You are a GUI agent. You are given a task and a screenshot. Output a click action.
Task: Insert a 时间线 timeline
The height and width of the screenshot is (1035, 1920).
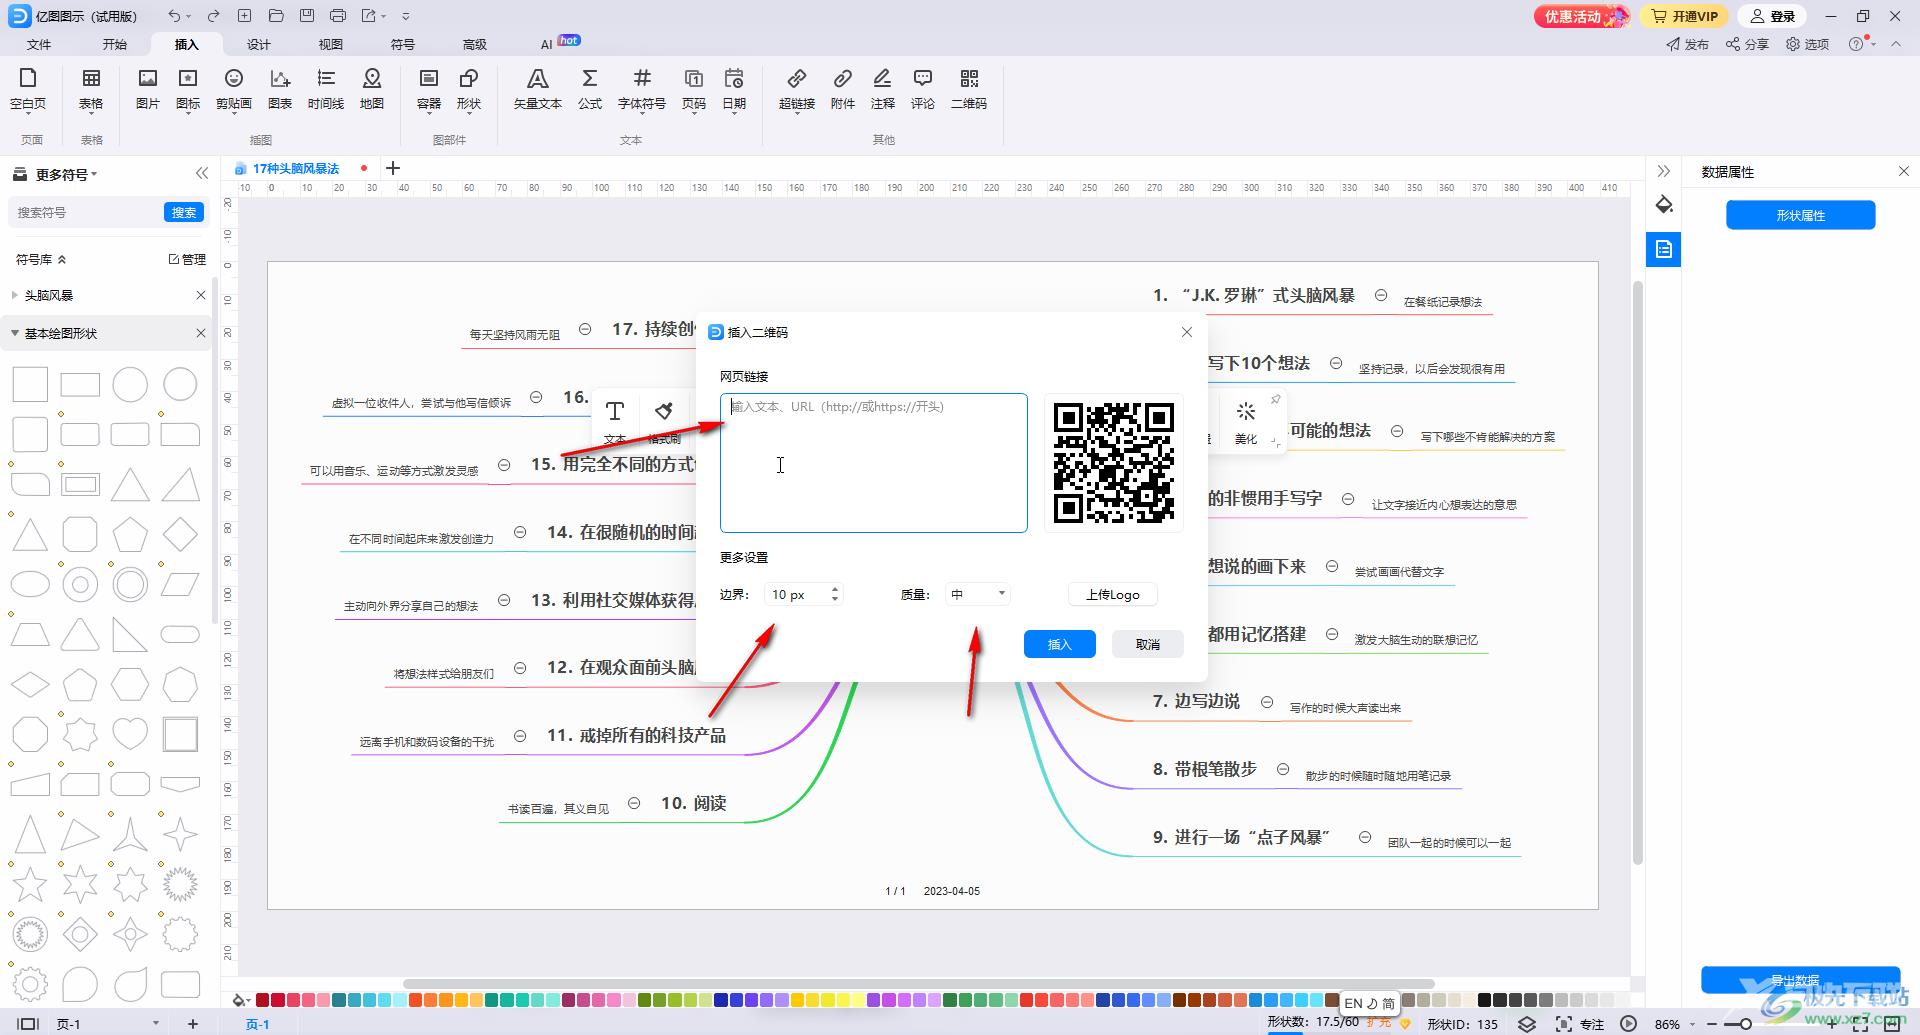(x=326, y=89)
